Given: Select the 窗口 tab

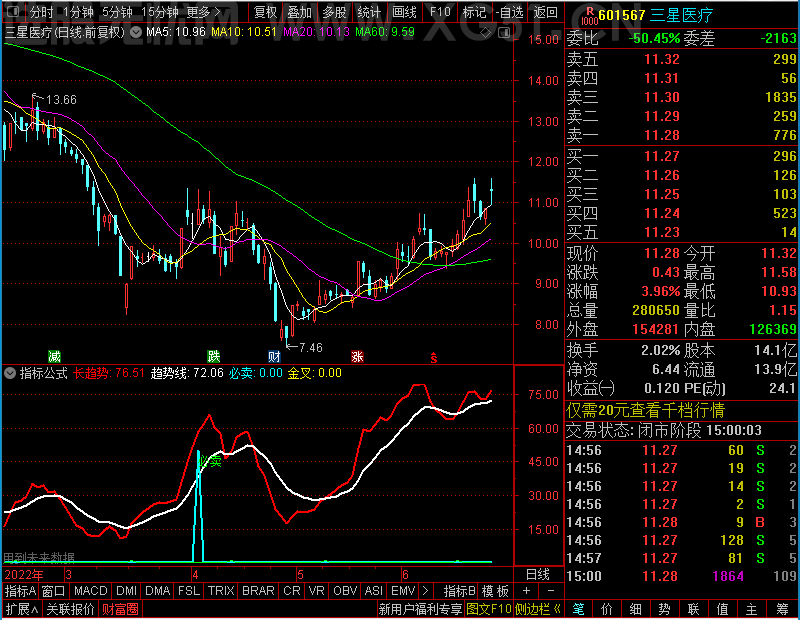Looking at the screenshot, I should 54,591.
